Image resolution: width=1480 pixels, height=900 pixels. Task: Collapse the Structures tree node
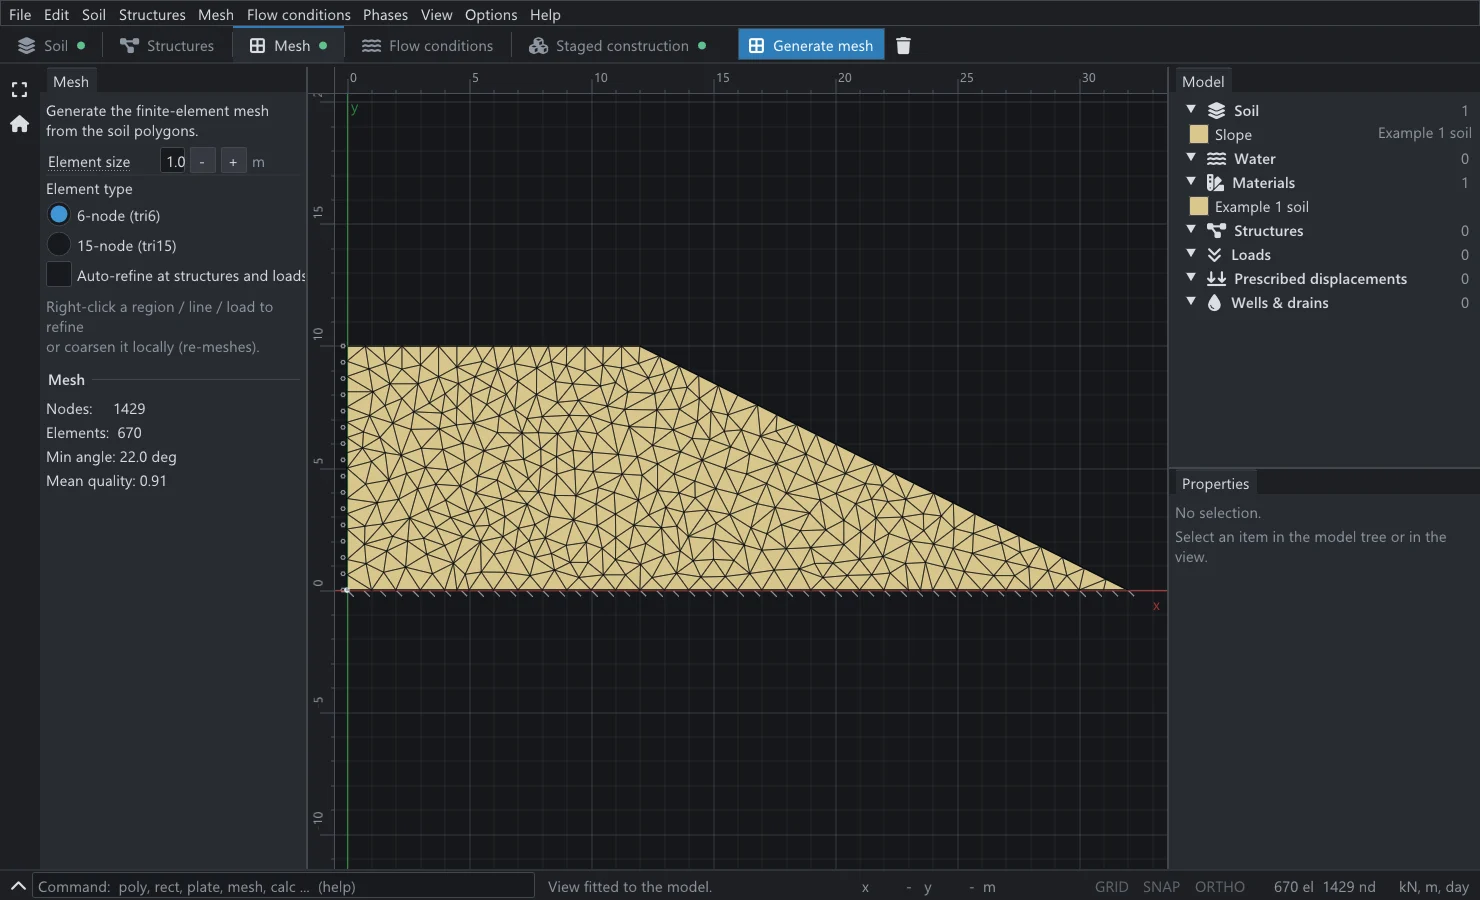click(x=1191, y=229)
